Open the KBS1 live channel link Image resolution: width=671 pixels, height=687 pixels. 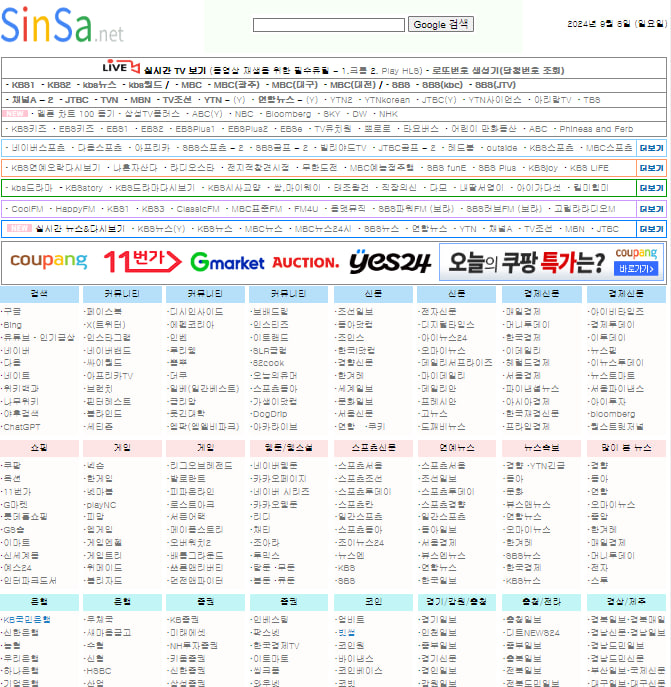[23, 85]
